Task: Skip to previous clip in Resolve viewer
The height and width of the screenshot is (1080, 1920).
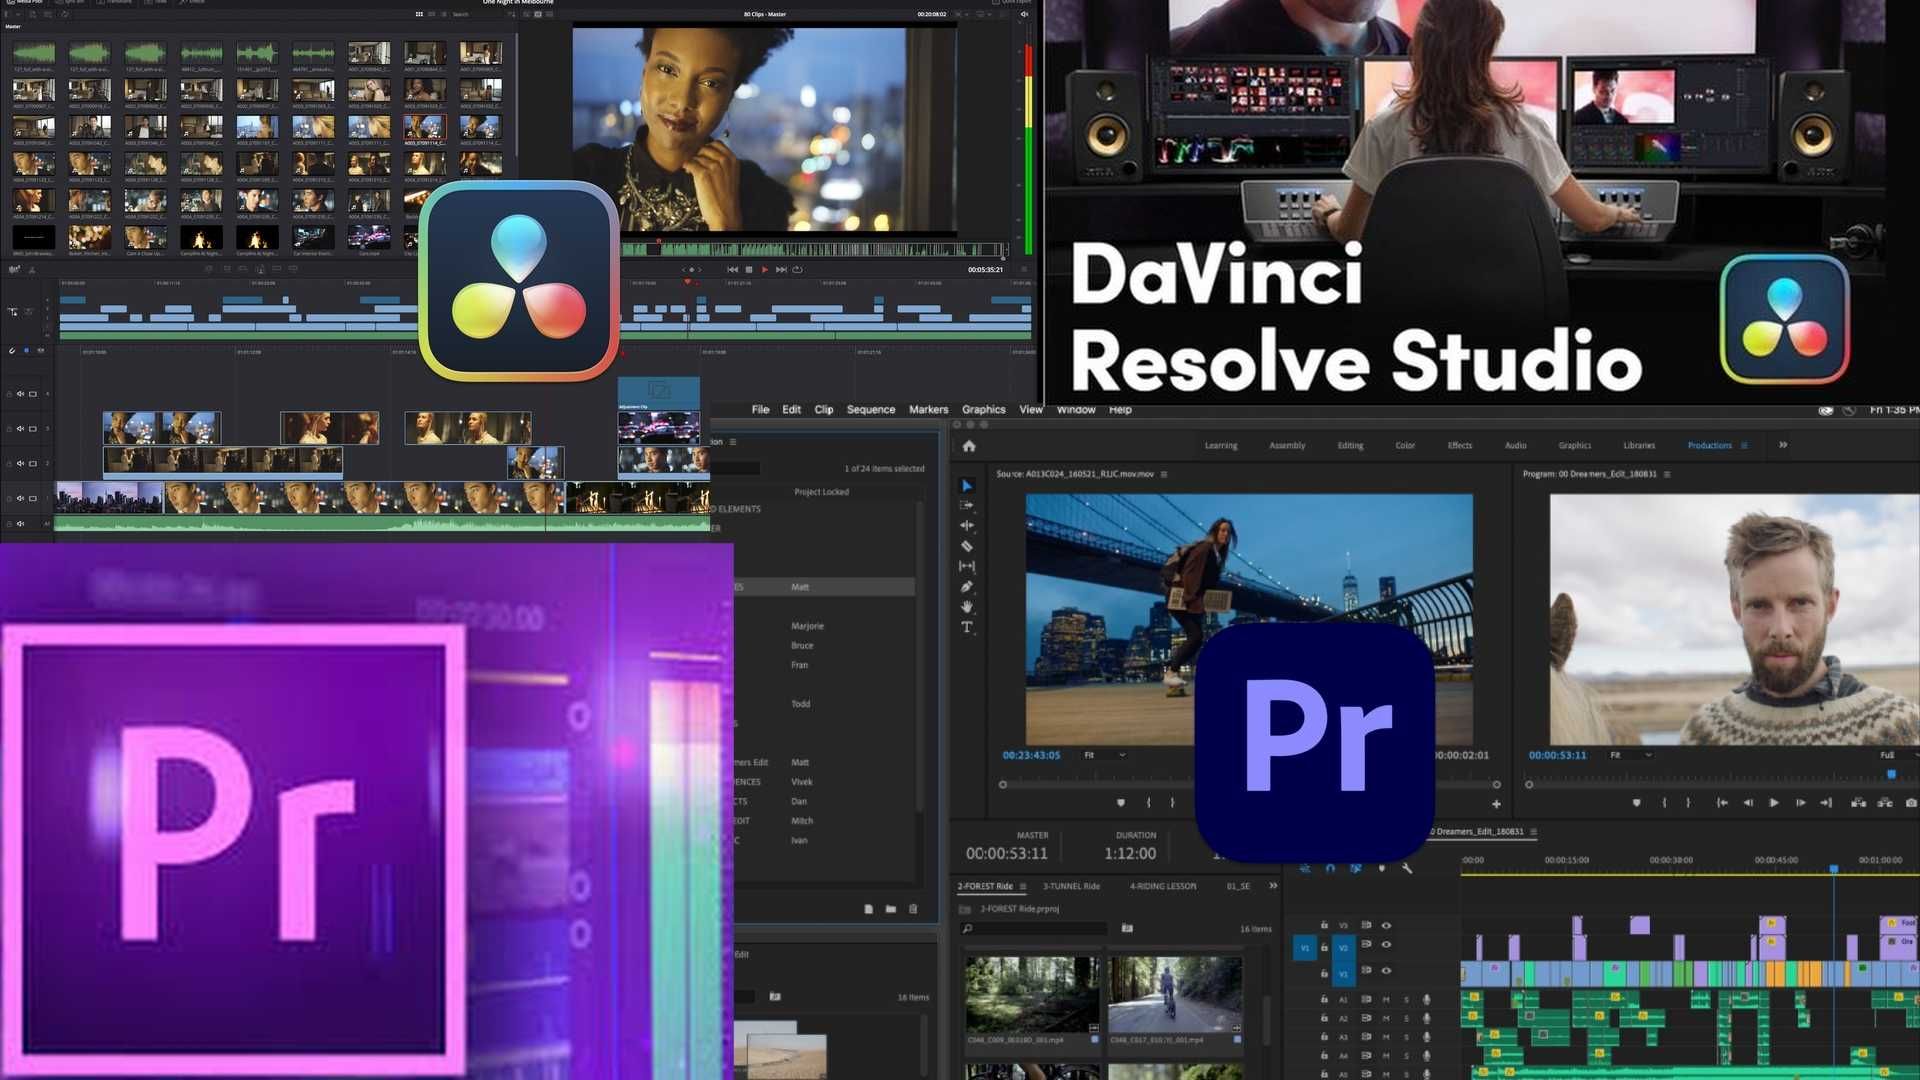Action: tap(733, 269)
